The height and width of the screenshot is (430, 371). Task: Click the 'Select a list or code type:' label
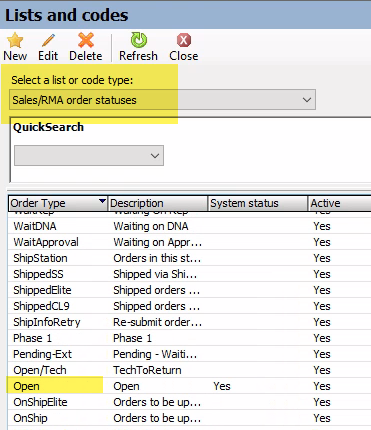[72, 80]
